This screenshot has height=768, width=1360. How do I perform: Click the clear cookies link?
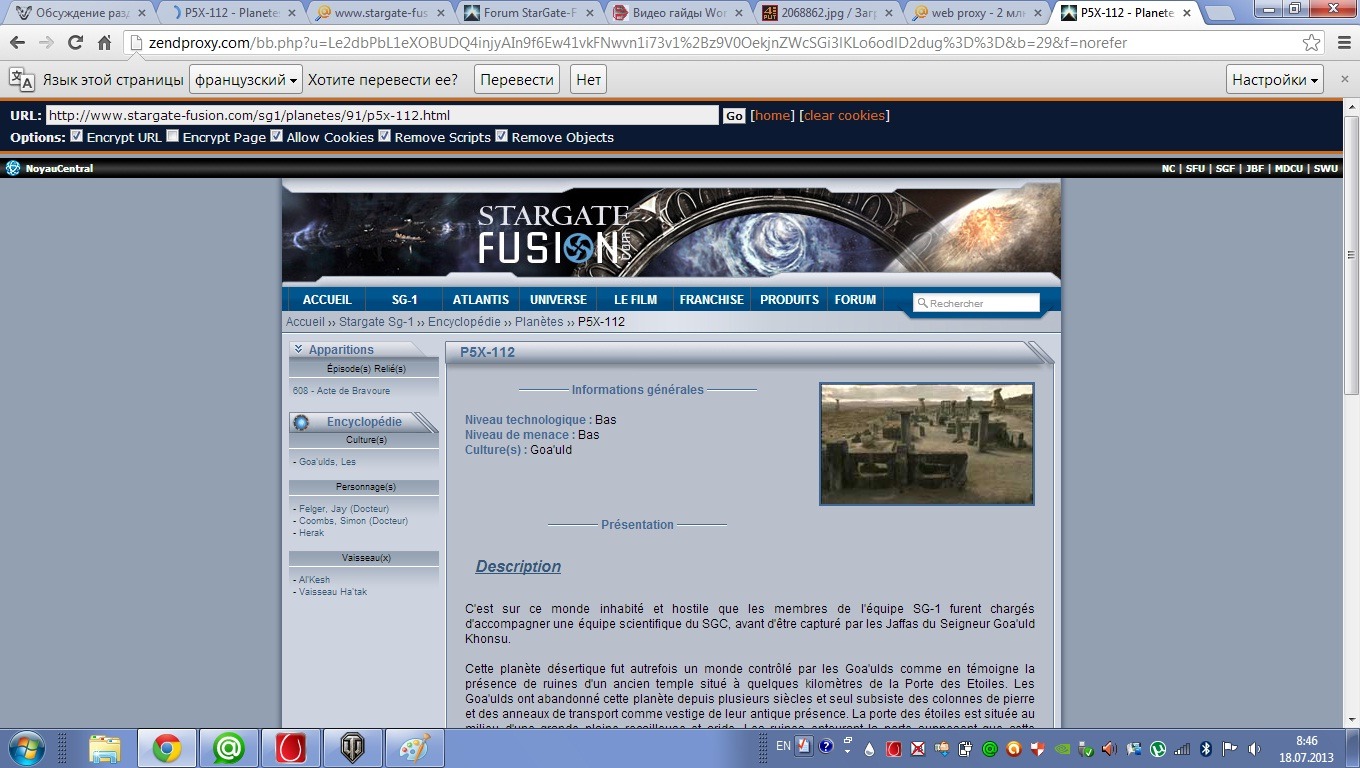point(844,116)
